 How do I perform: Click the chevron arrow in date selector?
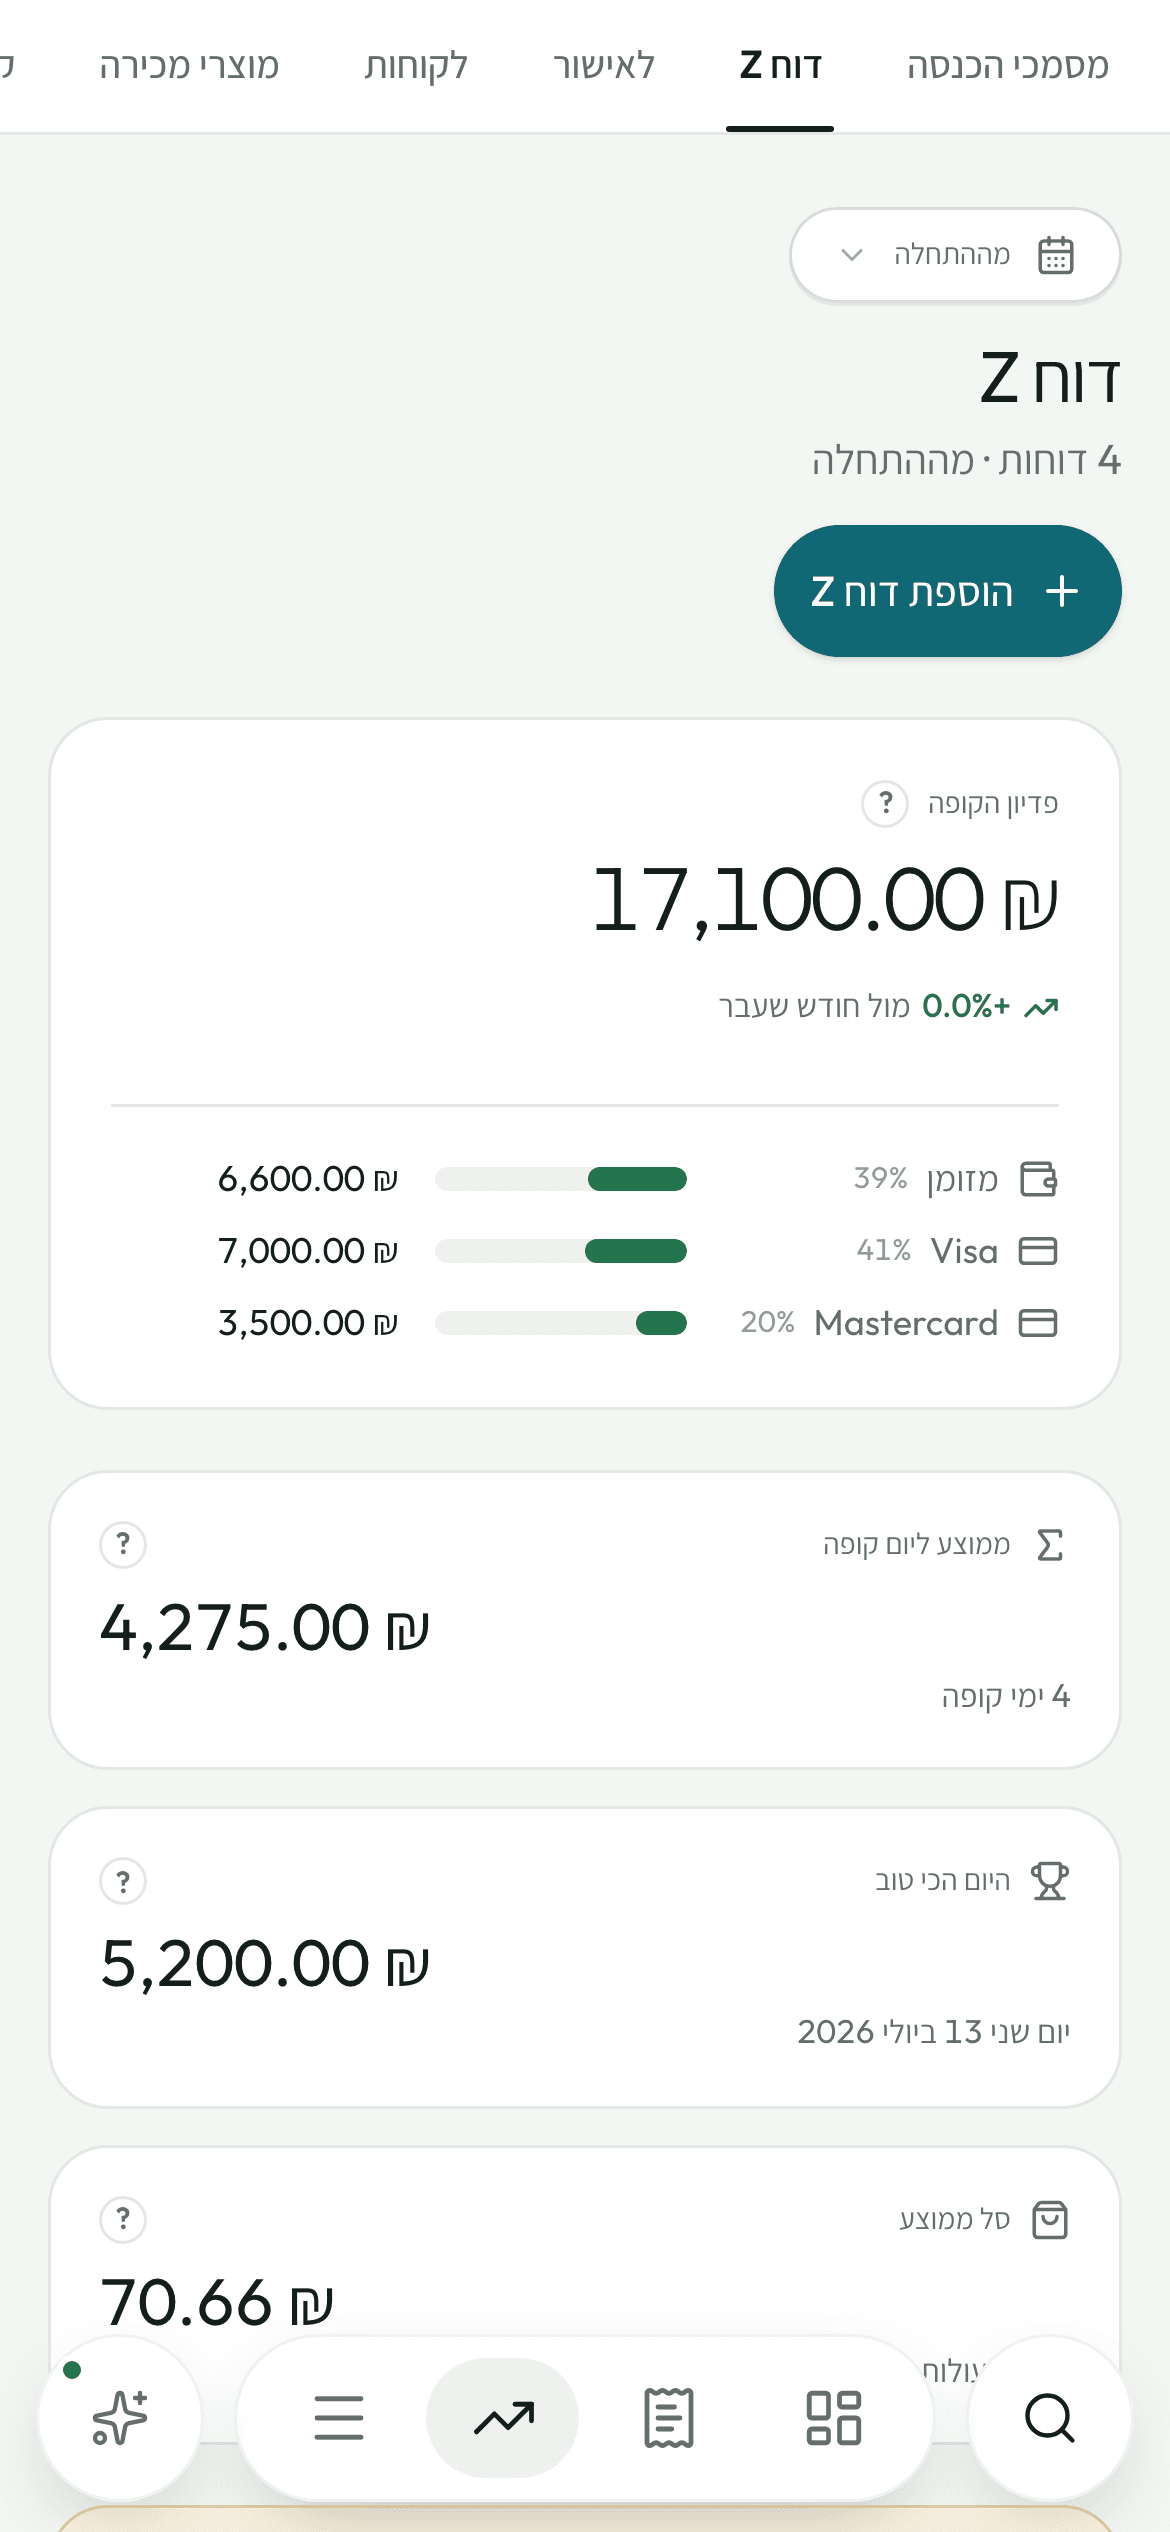tap(852, 255)
